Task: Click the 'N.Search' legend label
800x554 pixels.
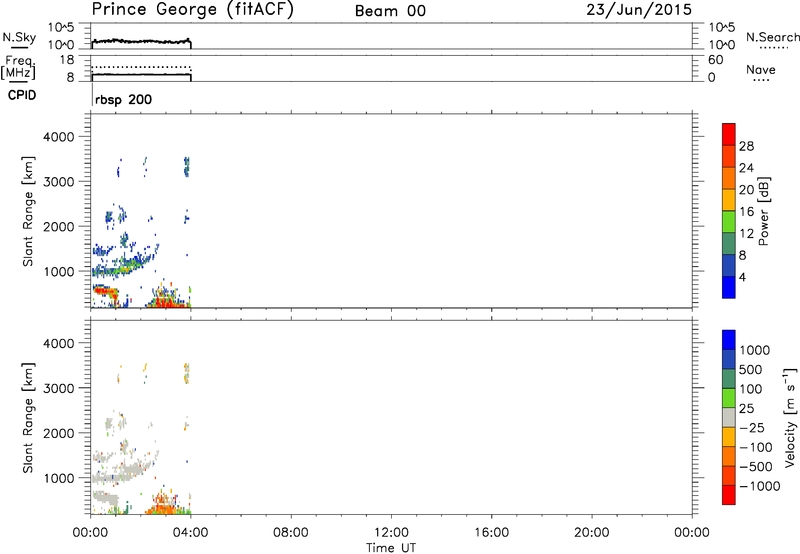Action: click(772, 37)
